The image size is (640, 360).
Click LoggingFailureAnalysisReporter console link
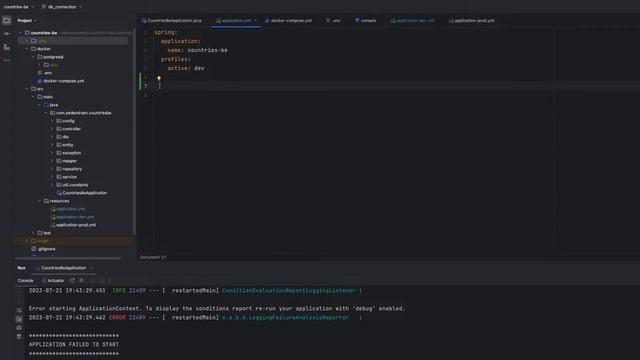click(x=285, y=318)
